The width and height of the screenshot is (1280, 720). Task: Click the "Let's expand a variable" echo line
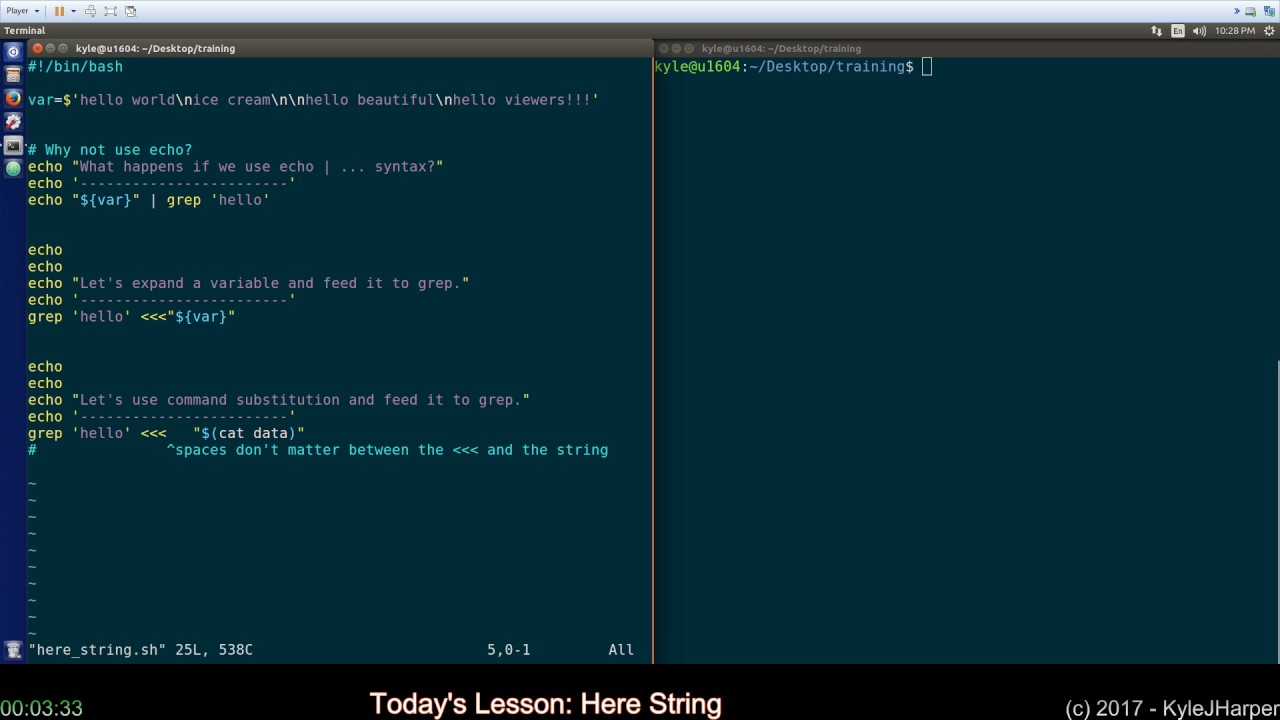click(x=248, y=283)
